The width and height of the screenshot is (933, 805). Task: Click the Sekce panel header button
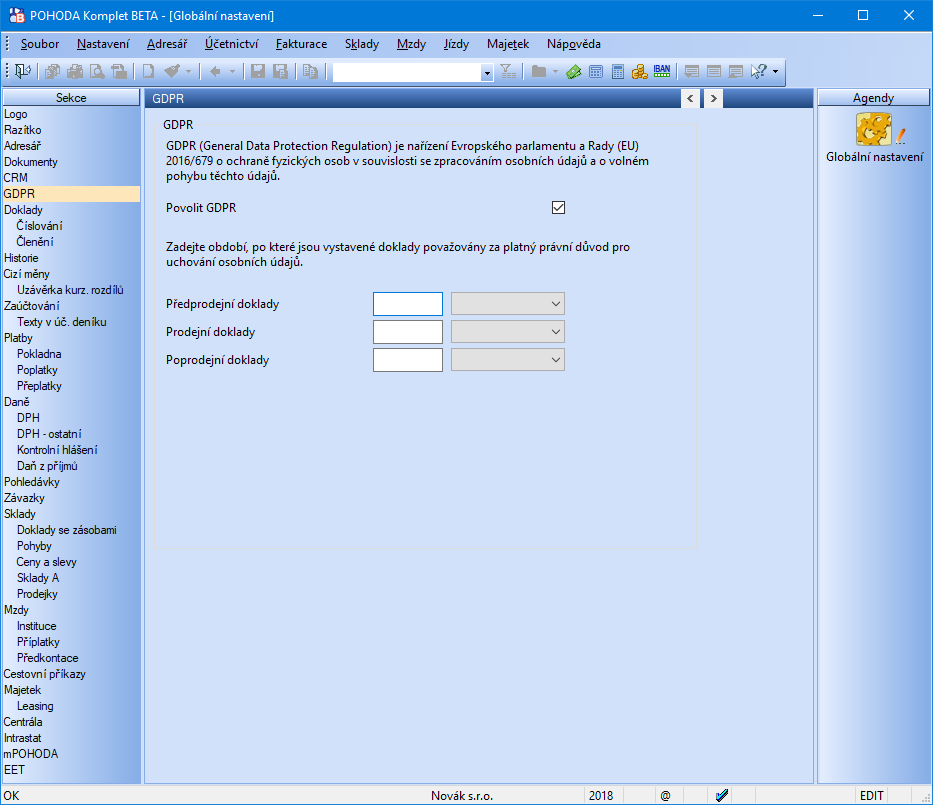(71, 98)
